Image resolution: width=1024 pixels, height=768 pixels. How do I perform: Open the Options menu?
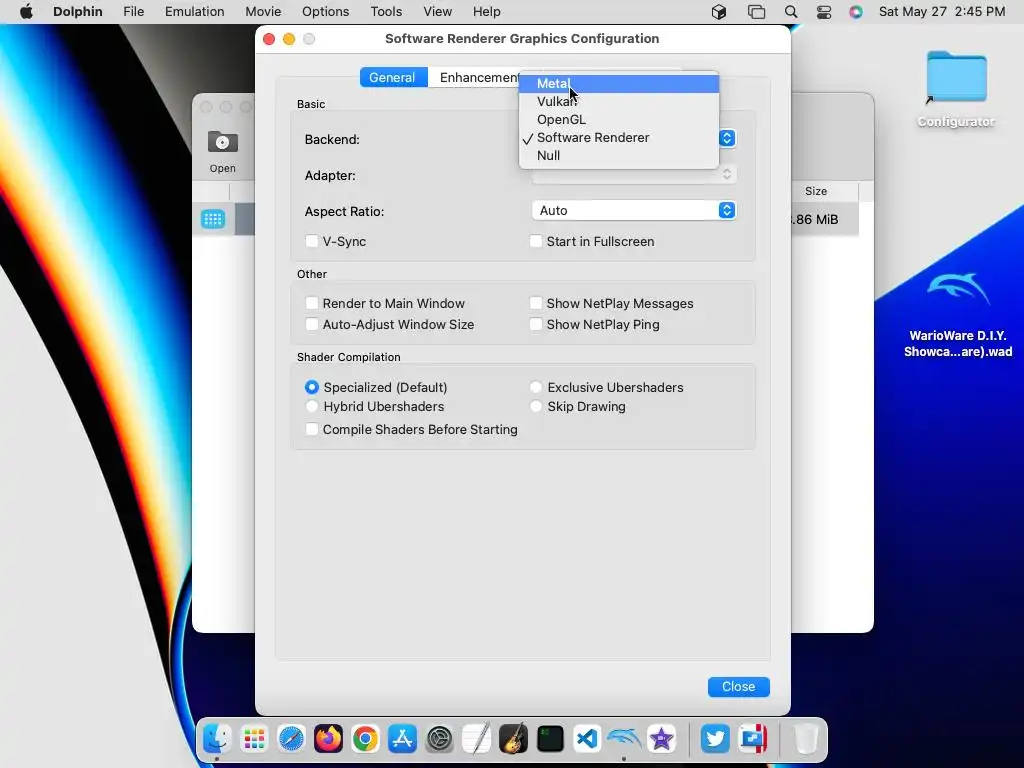coord(325,12)
